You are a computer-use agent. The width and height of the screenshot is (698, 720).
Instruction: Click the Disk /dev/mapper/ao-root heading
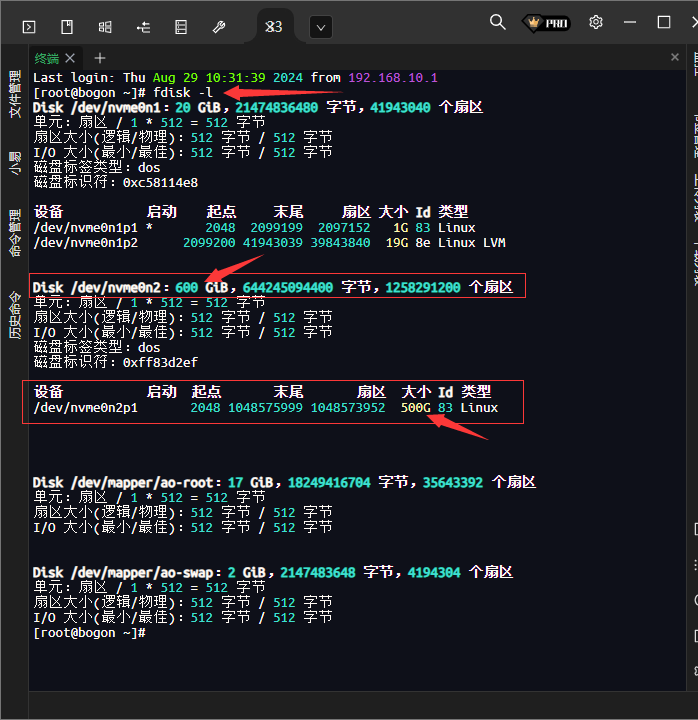click(123, 482)
